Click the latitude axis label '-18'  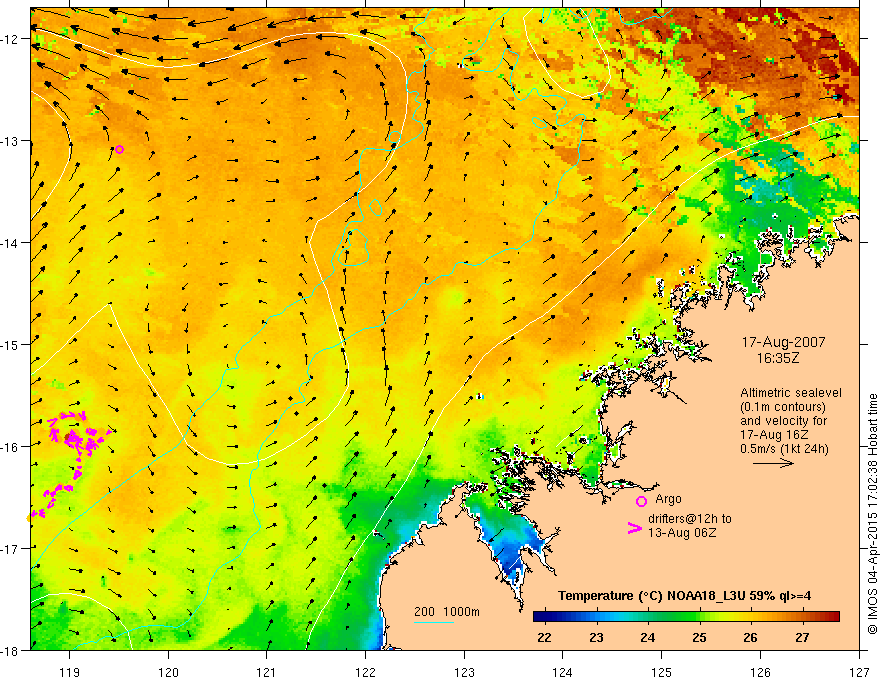[10, 650]
